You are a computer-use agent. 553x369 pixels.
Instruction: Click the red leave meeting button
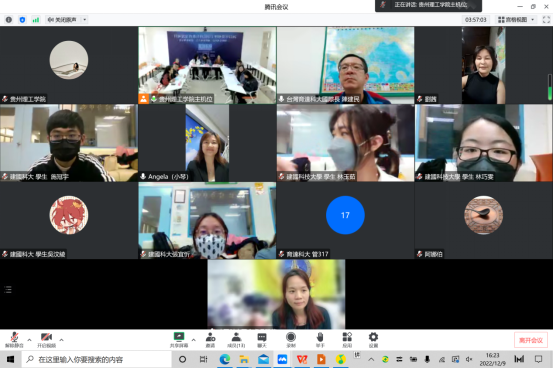[531, 340]
